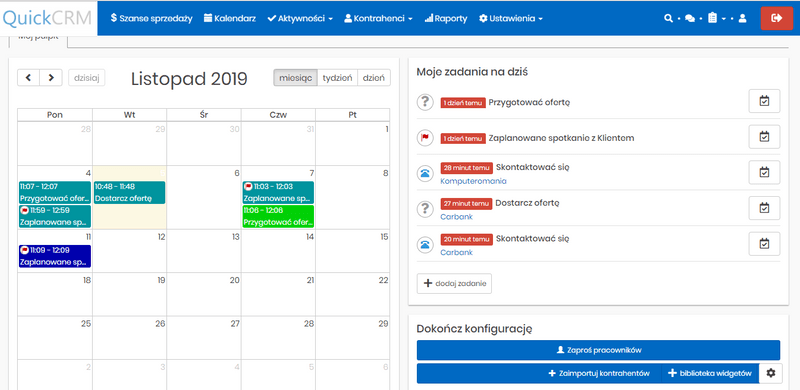Click the 28 minut temu red badge
This screenshot has width=800, height=390.
click(466, 167)
